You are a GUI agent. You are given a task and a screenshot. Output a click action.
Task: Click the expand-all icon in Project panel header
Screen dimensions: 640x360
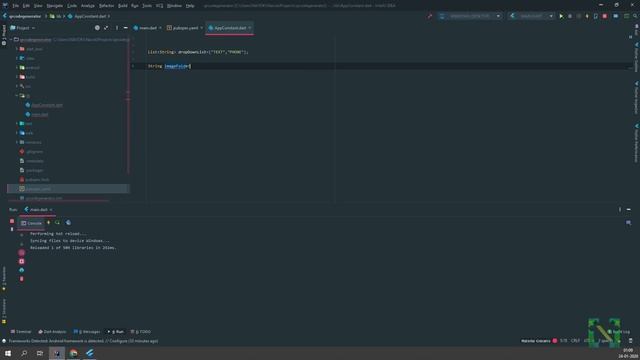(106, 28)
